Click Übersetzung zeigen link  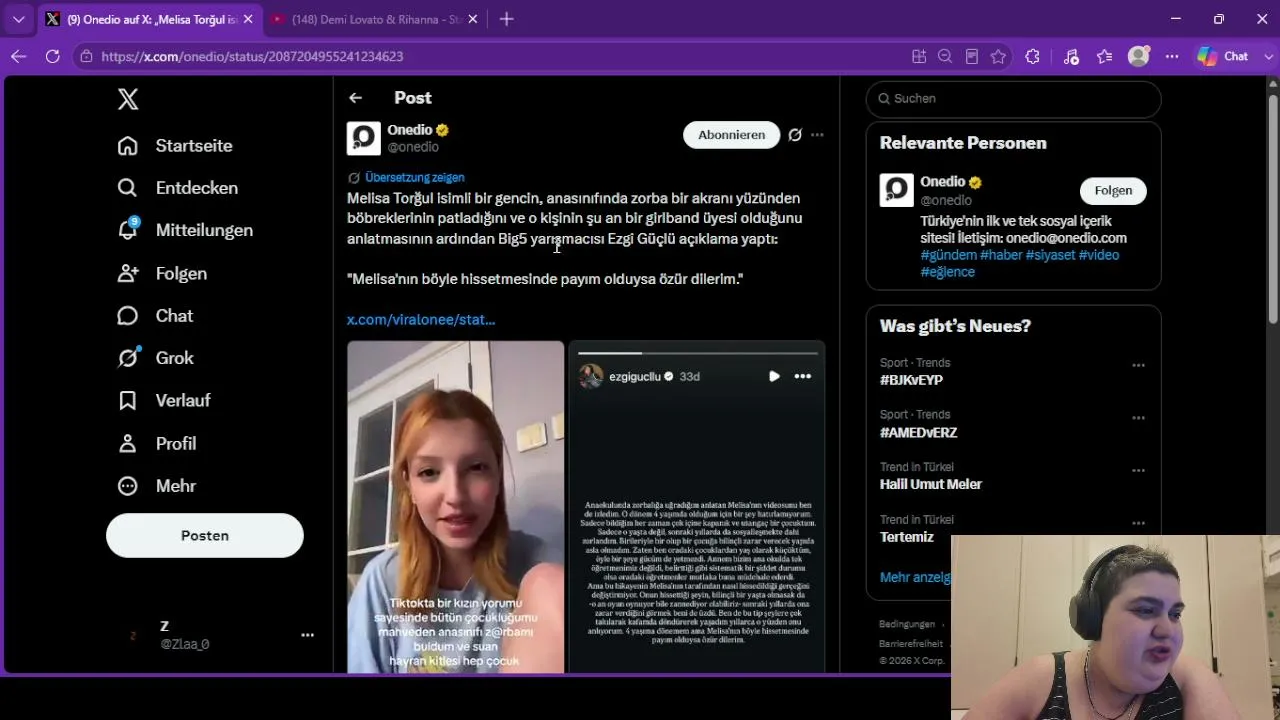coord(414,178)
